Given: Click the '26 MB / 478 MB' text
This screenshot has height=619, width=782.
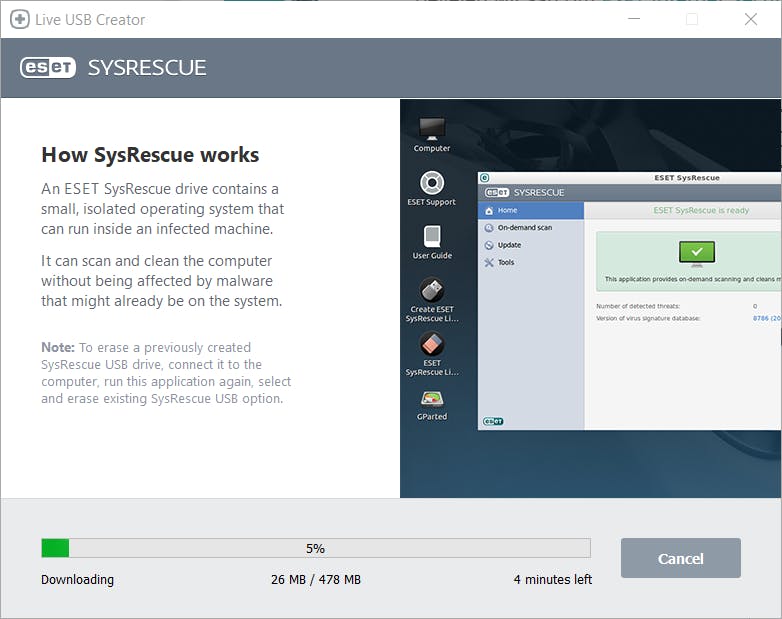Looking at the screenshot, I should (316, 580).
